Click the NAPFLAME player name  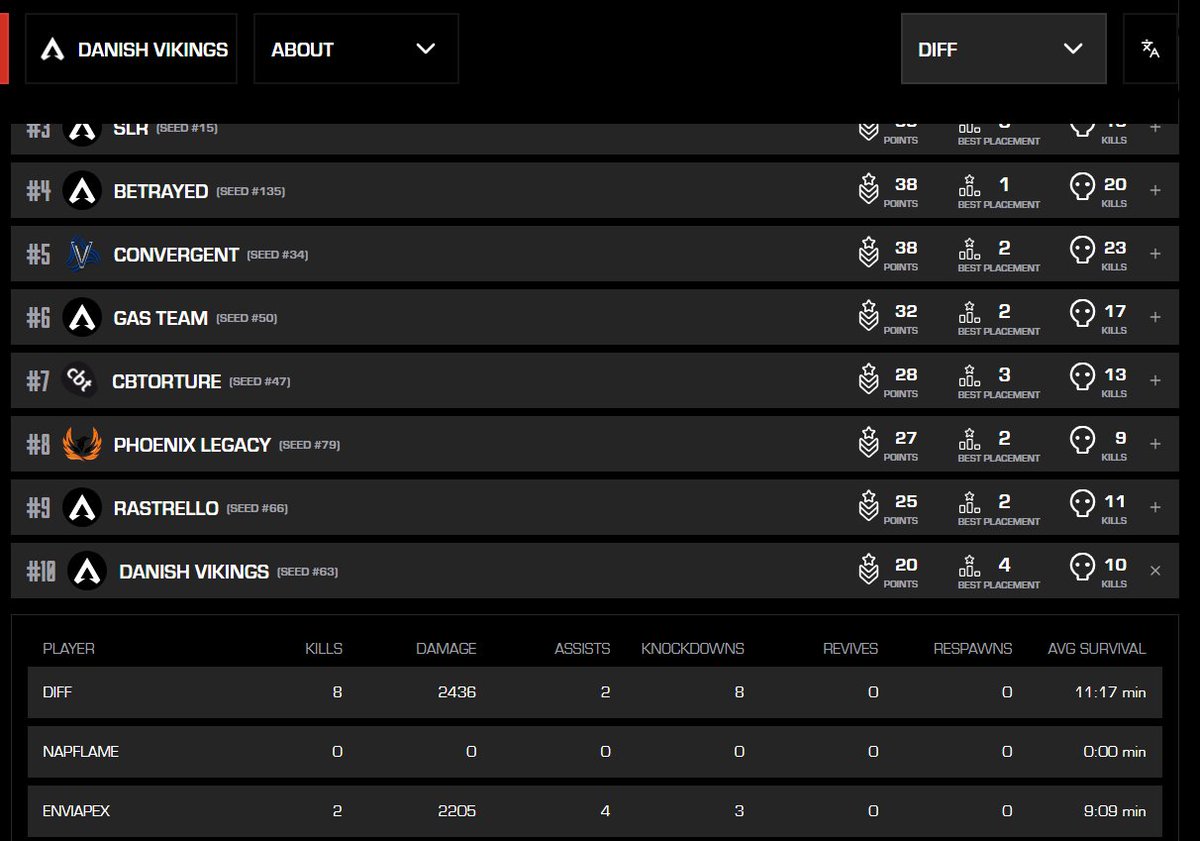(x=81, y=751)
